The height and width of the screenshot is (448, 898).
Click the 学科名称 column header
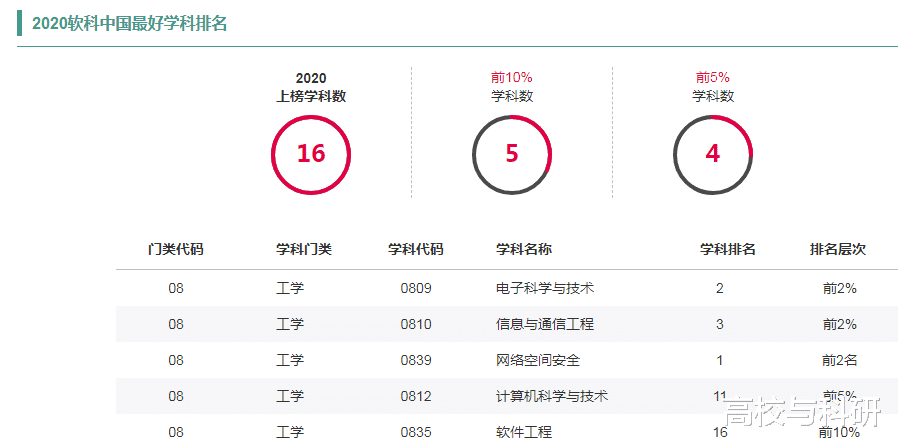523,249
